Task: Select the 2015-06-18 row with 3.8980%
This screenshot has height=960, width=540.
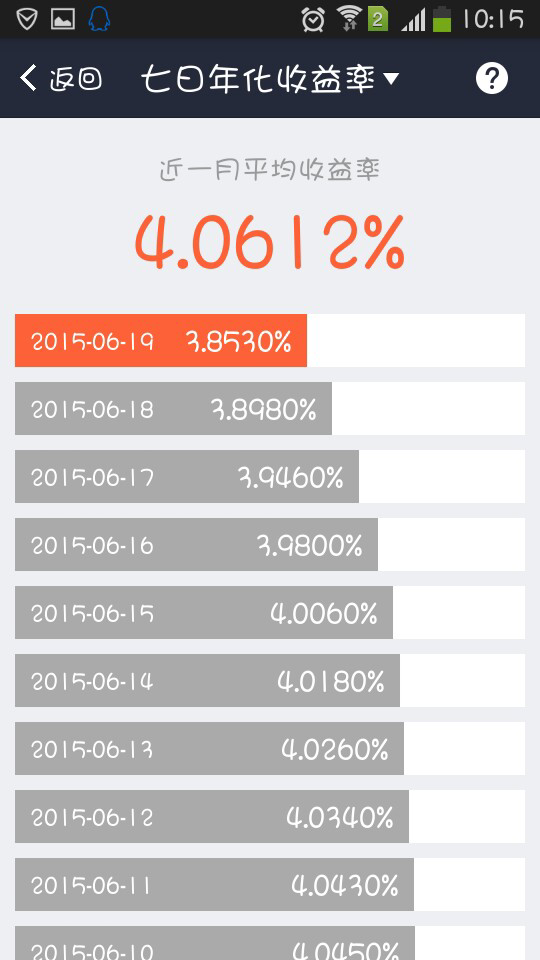Action: click(269, 408)
